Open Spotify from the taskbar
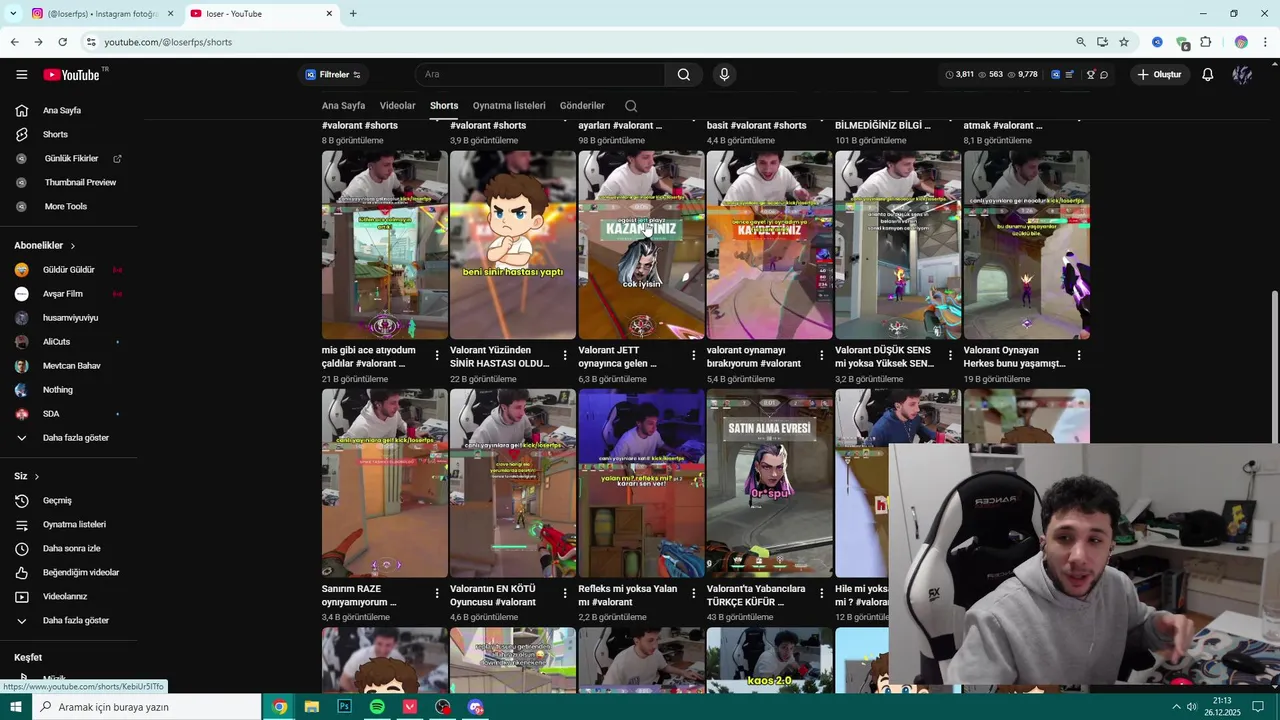This screenshot has height=720, width=1280. click(x=377, y=707)
